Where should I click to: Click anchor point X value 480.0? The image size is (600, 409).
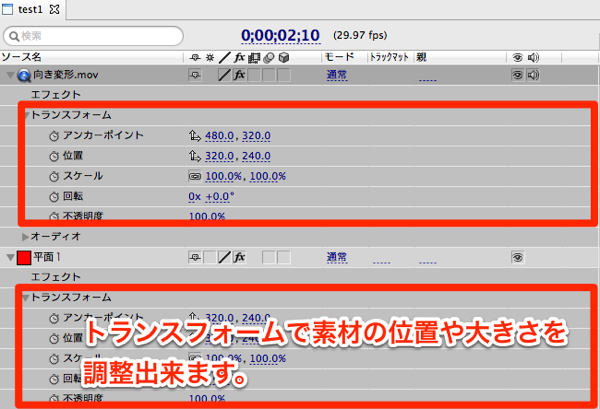coord(219,136)
